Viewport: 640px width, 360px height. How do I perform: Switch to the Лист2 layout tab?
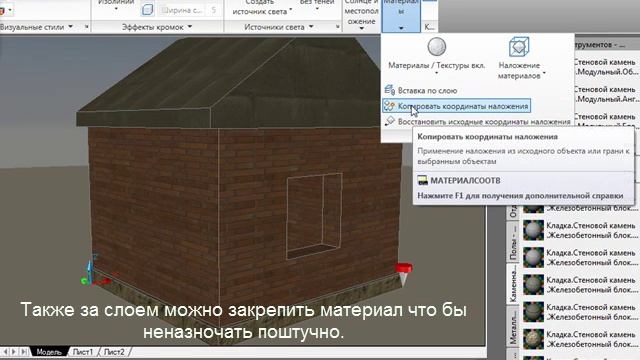point(114,352)
